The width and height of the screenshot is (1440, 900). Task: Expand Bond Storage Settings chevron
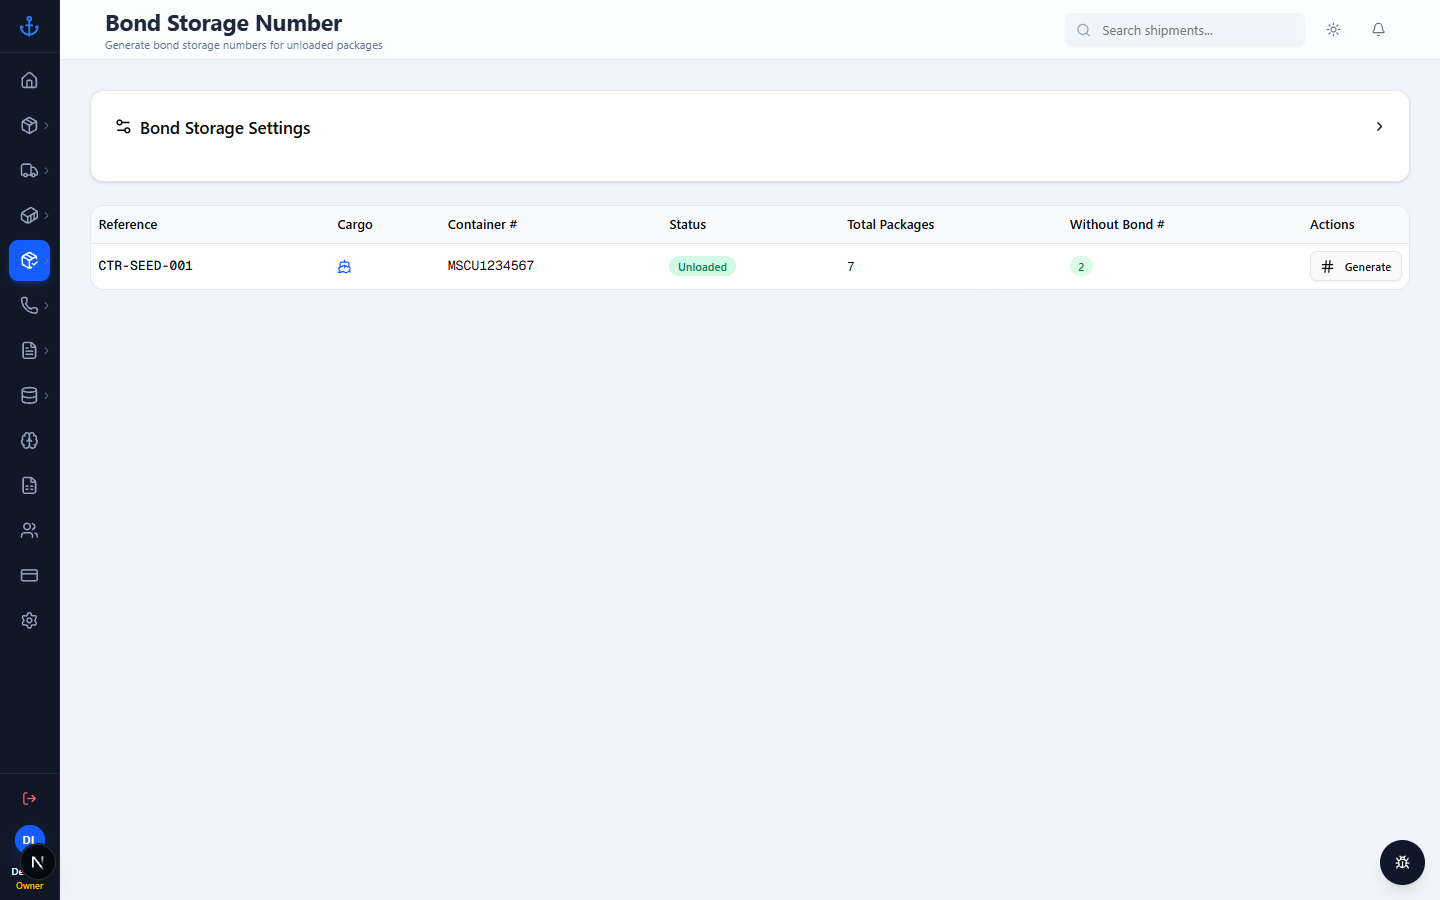pos(1379,127)
